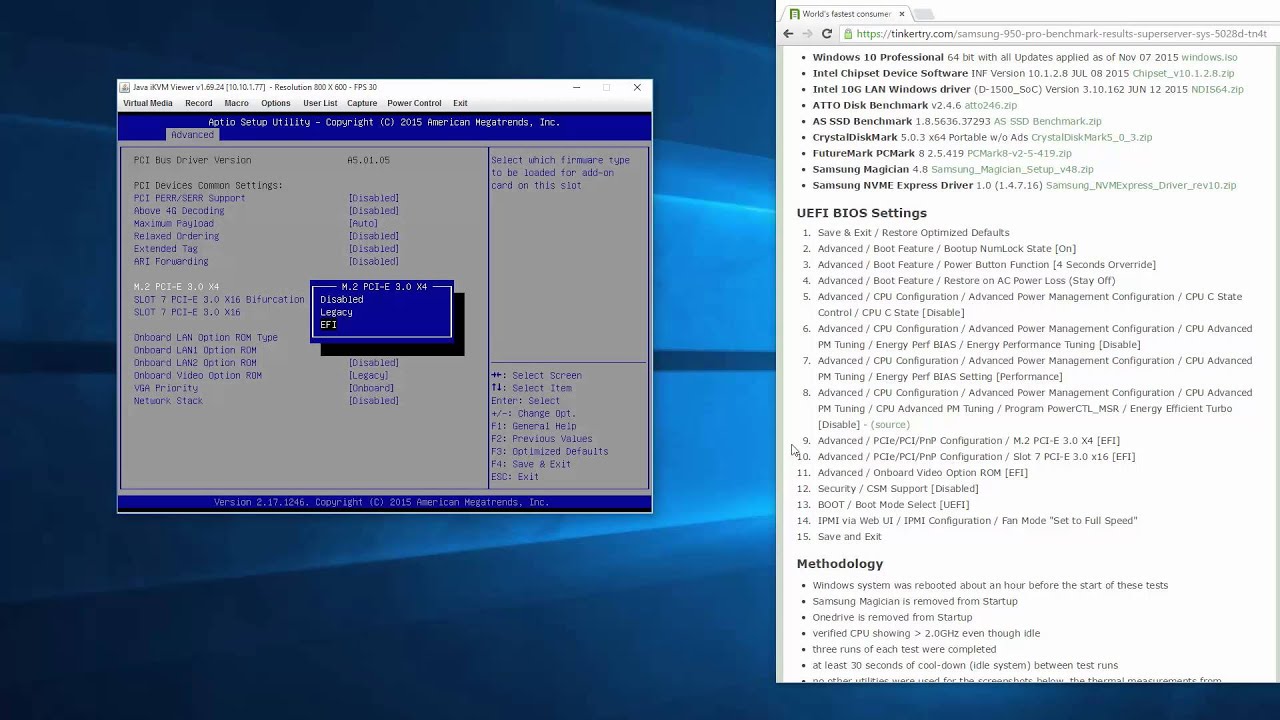Viewport: 1280px width, 720px height.
Task: Open Samsung_Magician_Setup_v48.zip link
Action: click(1012, 169)
